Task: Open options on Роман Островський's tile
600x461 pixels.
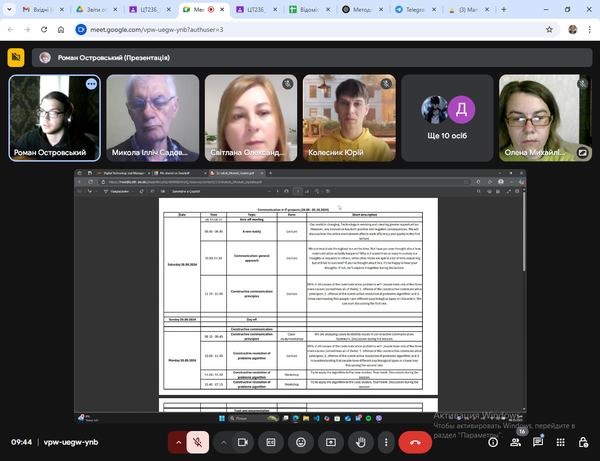Action: pyautogui.click(x=91, y=84)
